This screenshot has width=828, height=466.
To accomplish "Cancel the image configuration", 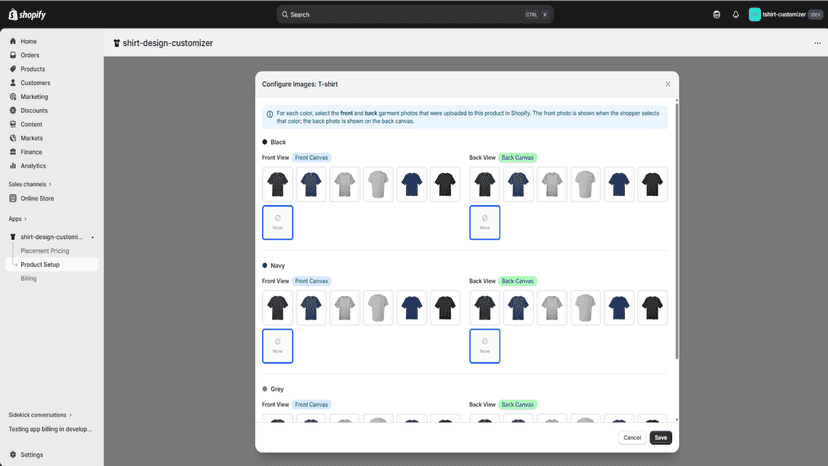I will (632, 437).
